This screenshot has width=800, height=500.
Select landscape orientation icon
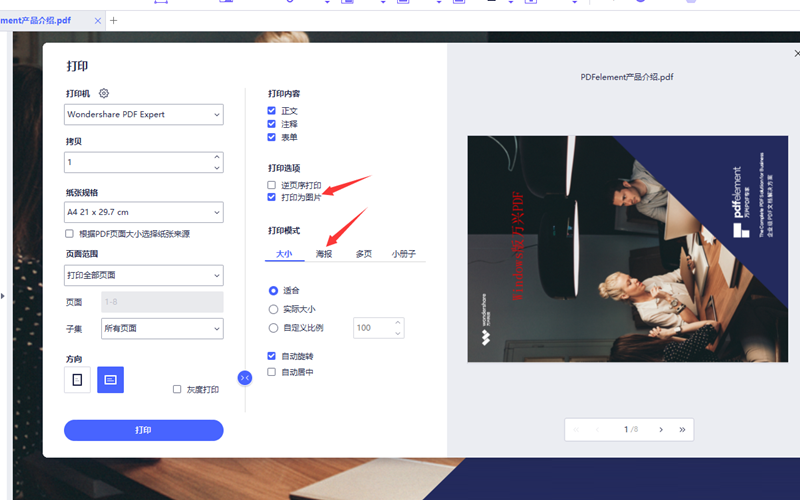click(110, 379)
